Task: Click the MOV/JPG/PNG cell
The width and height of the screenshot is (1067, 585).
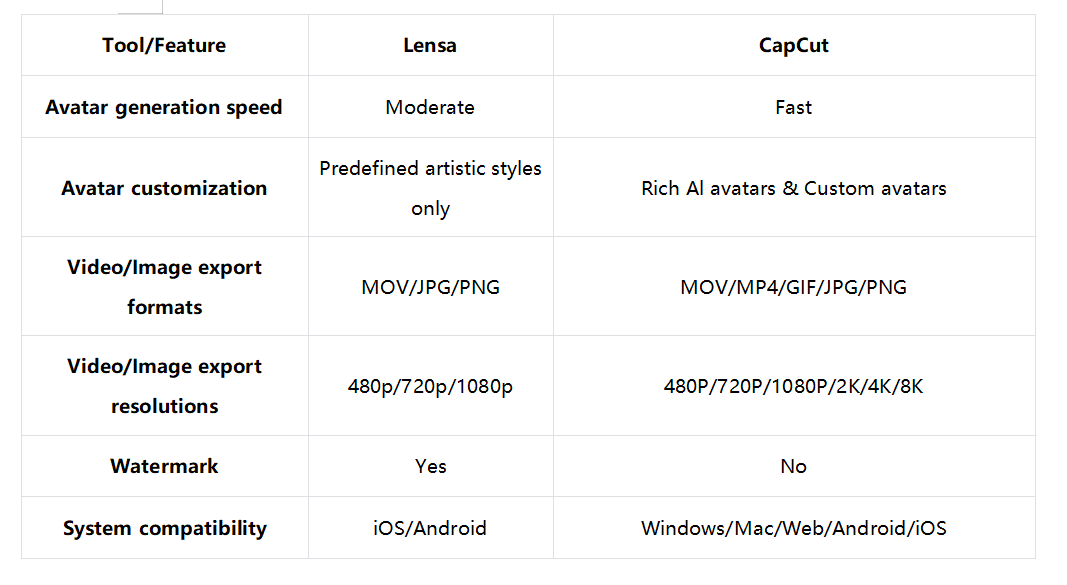Action: (x=430, y=287)
